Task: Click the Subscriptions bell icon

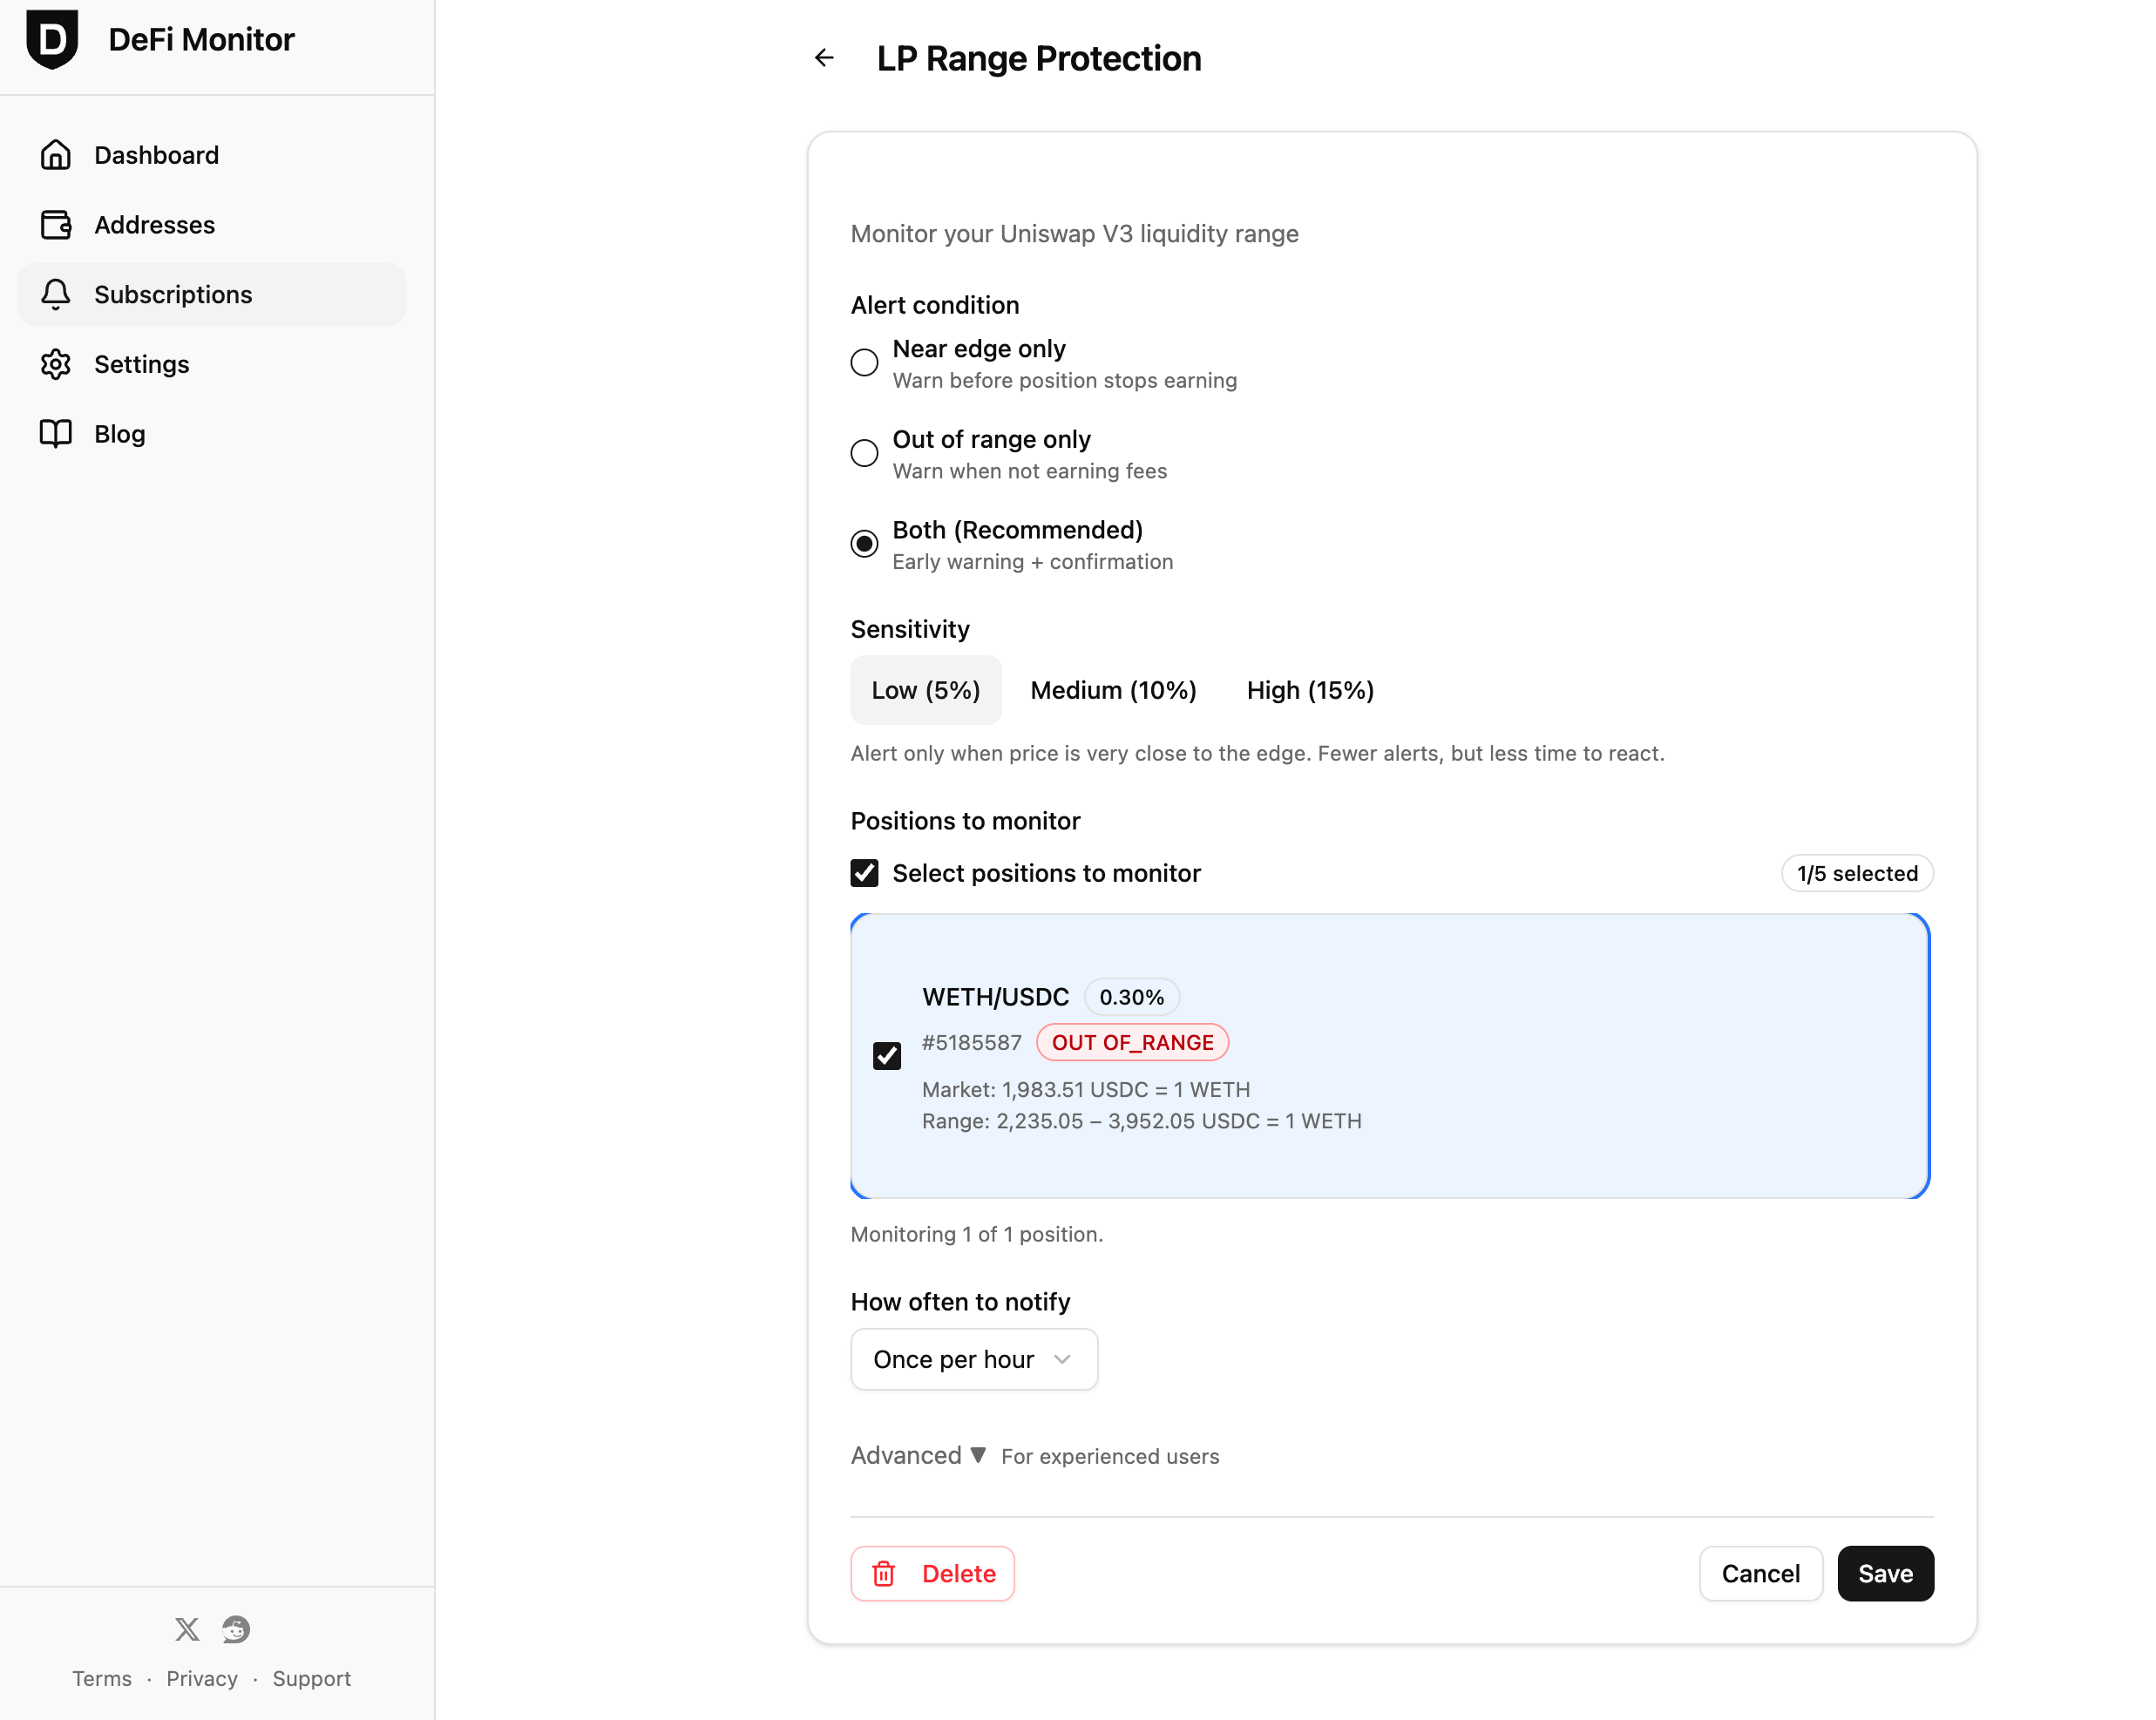Action: tap(56, 294)
